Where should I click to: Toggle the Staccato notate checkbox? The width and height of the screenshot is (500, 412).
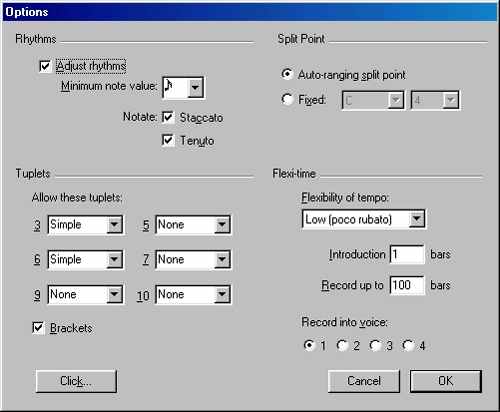tap(168, 117)
